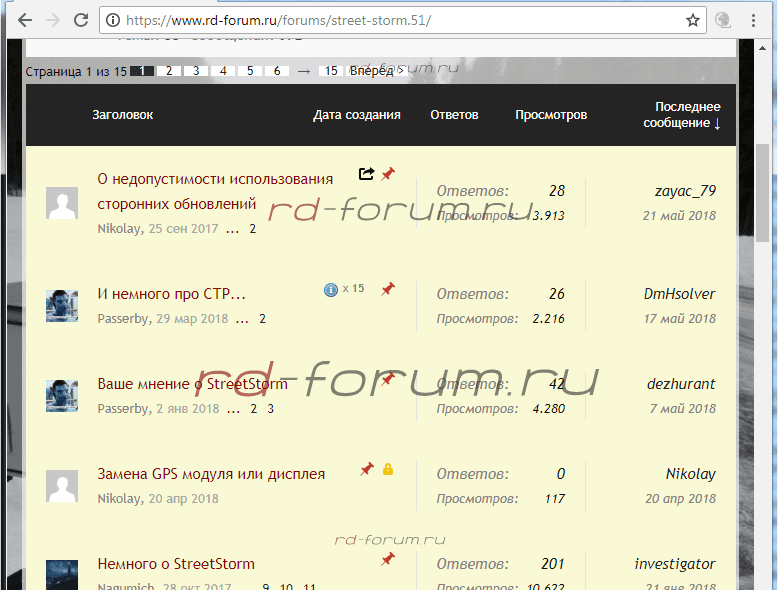The height and width of the screenshot is (590, 778).
Task: Click the Вперёд > next page link
Action: 376,71
